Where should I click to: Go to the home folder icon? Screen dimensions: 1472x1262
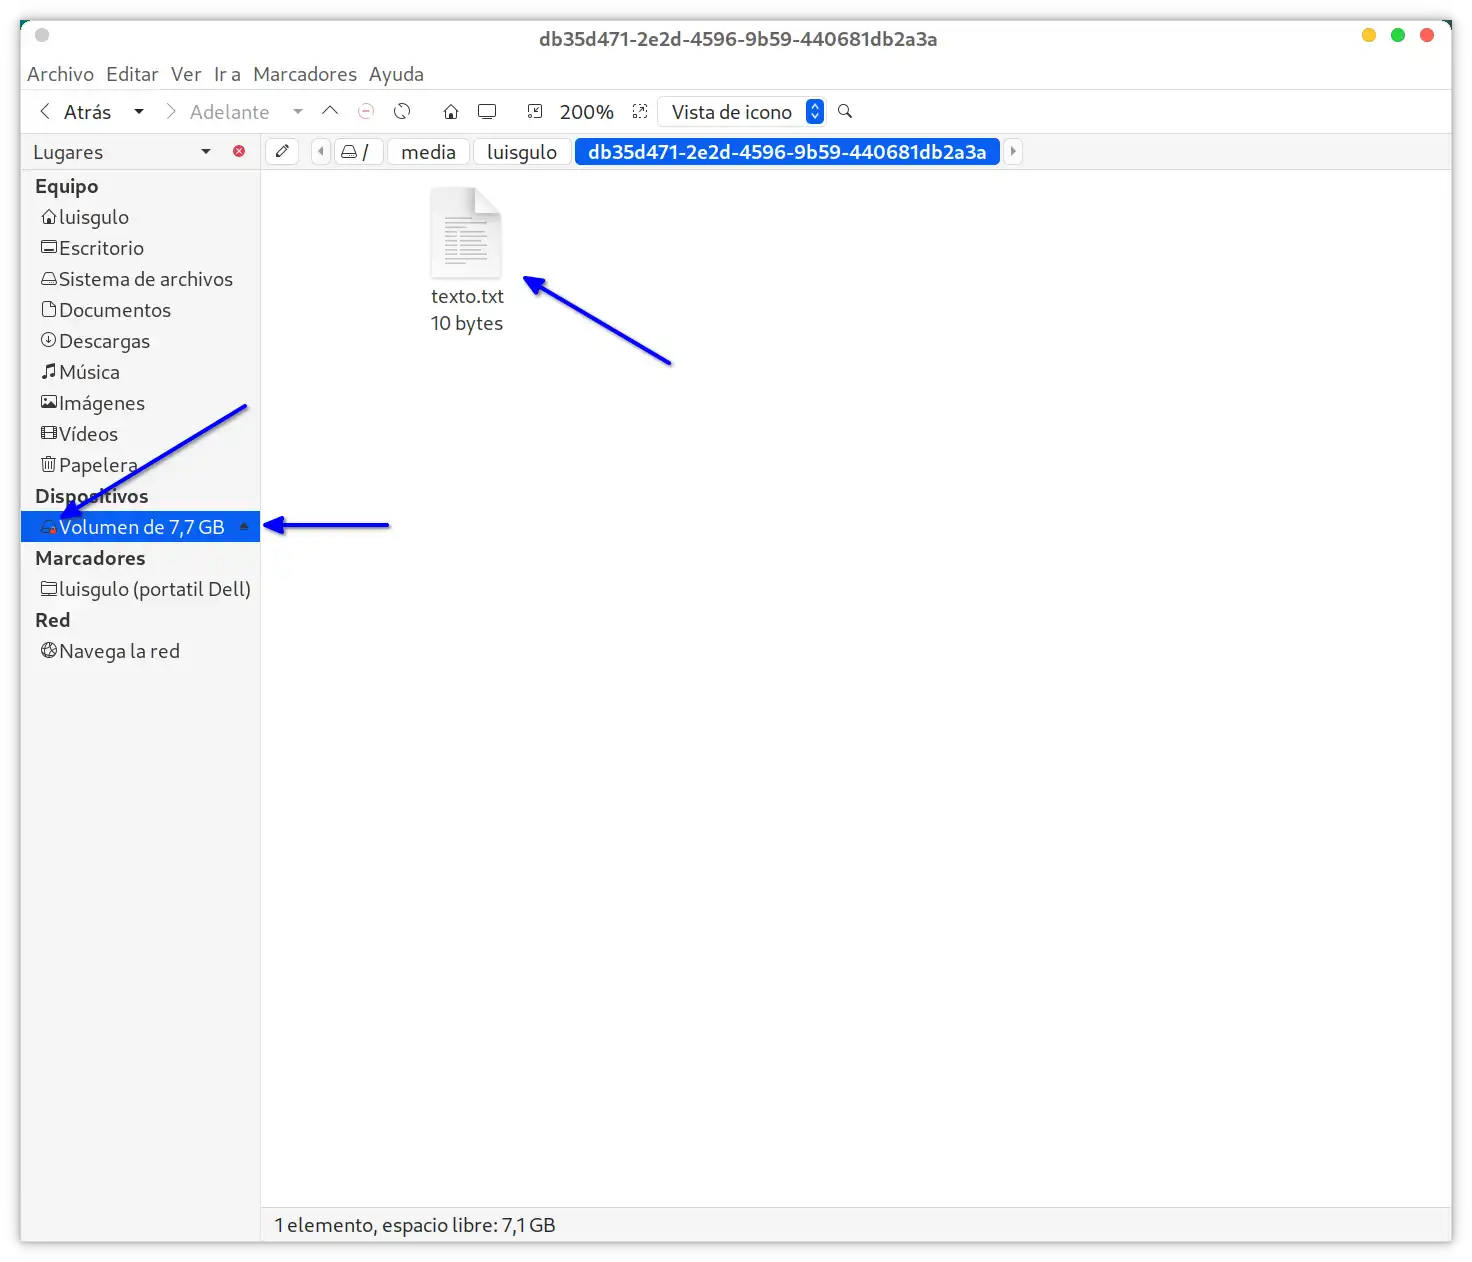451,112
